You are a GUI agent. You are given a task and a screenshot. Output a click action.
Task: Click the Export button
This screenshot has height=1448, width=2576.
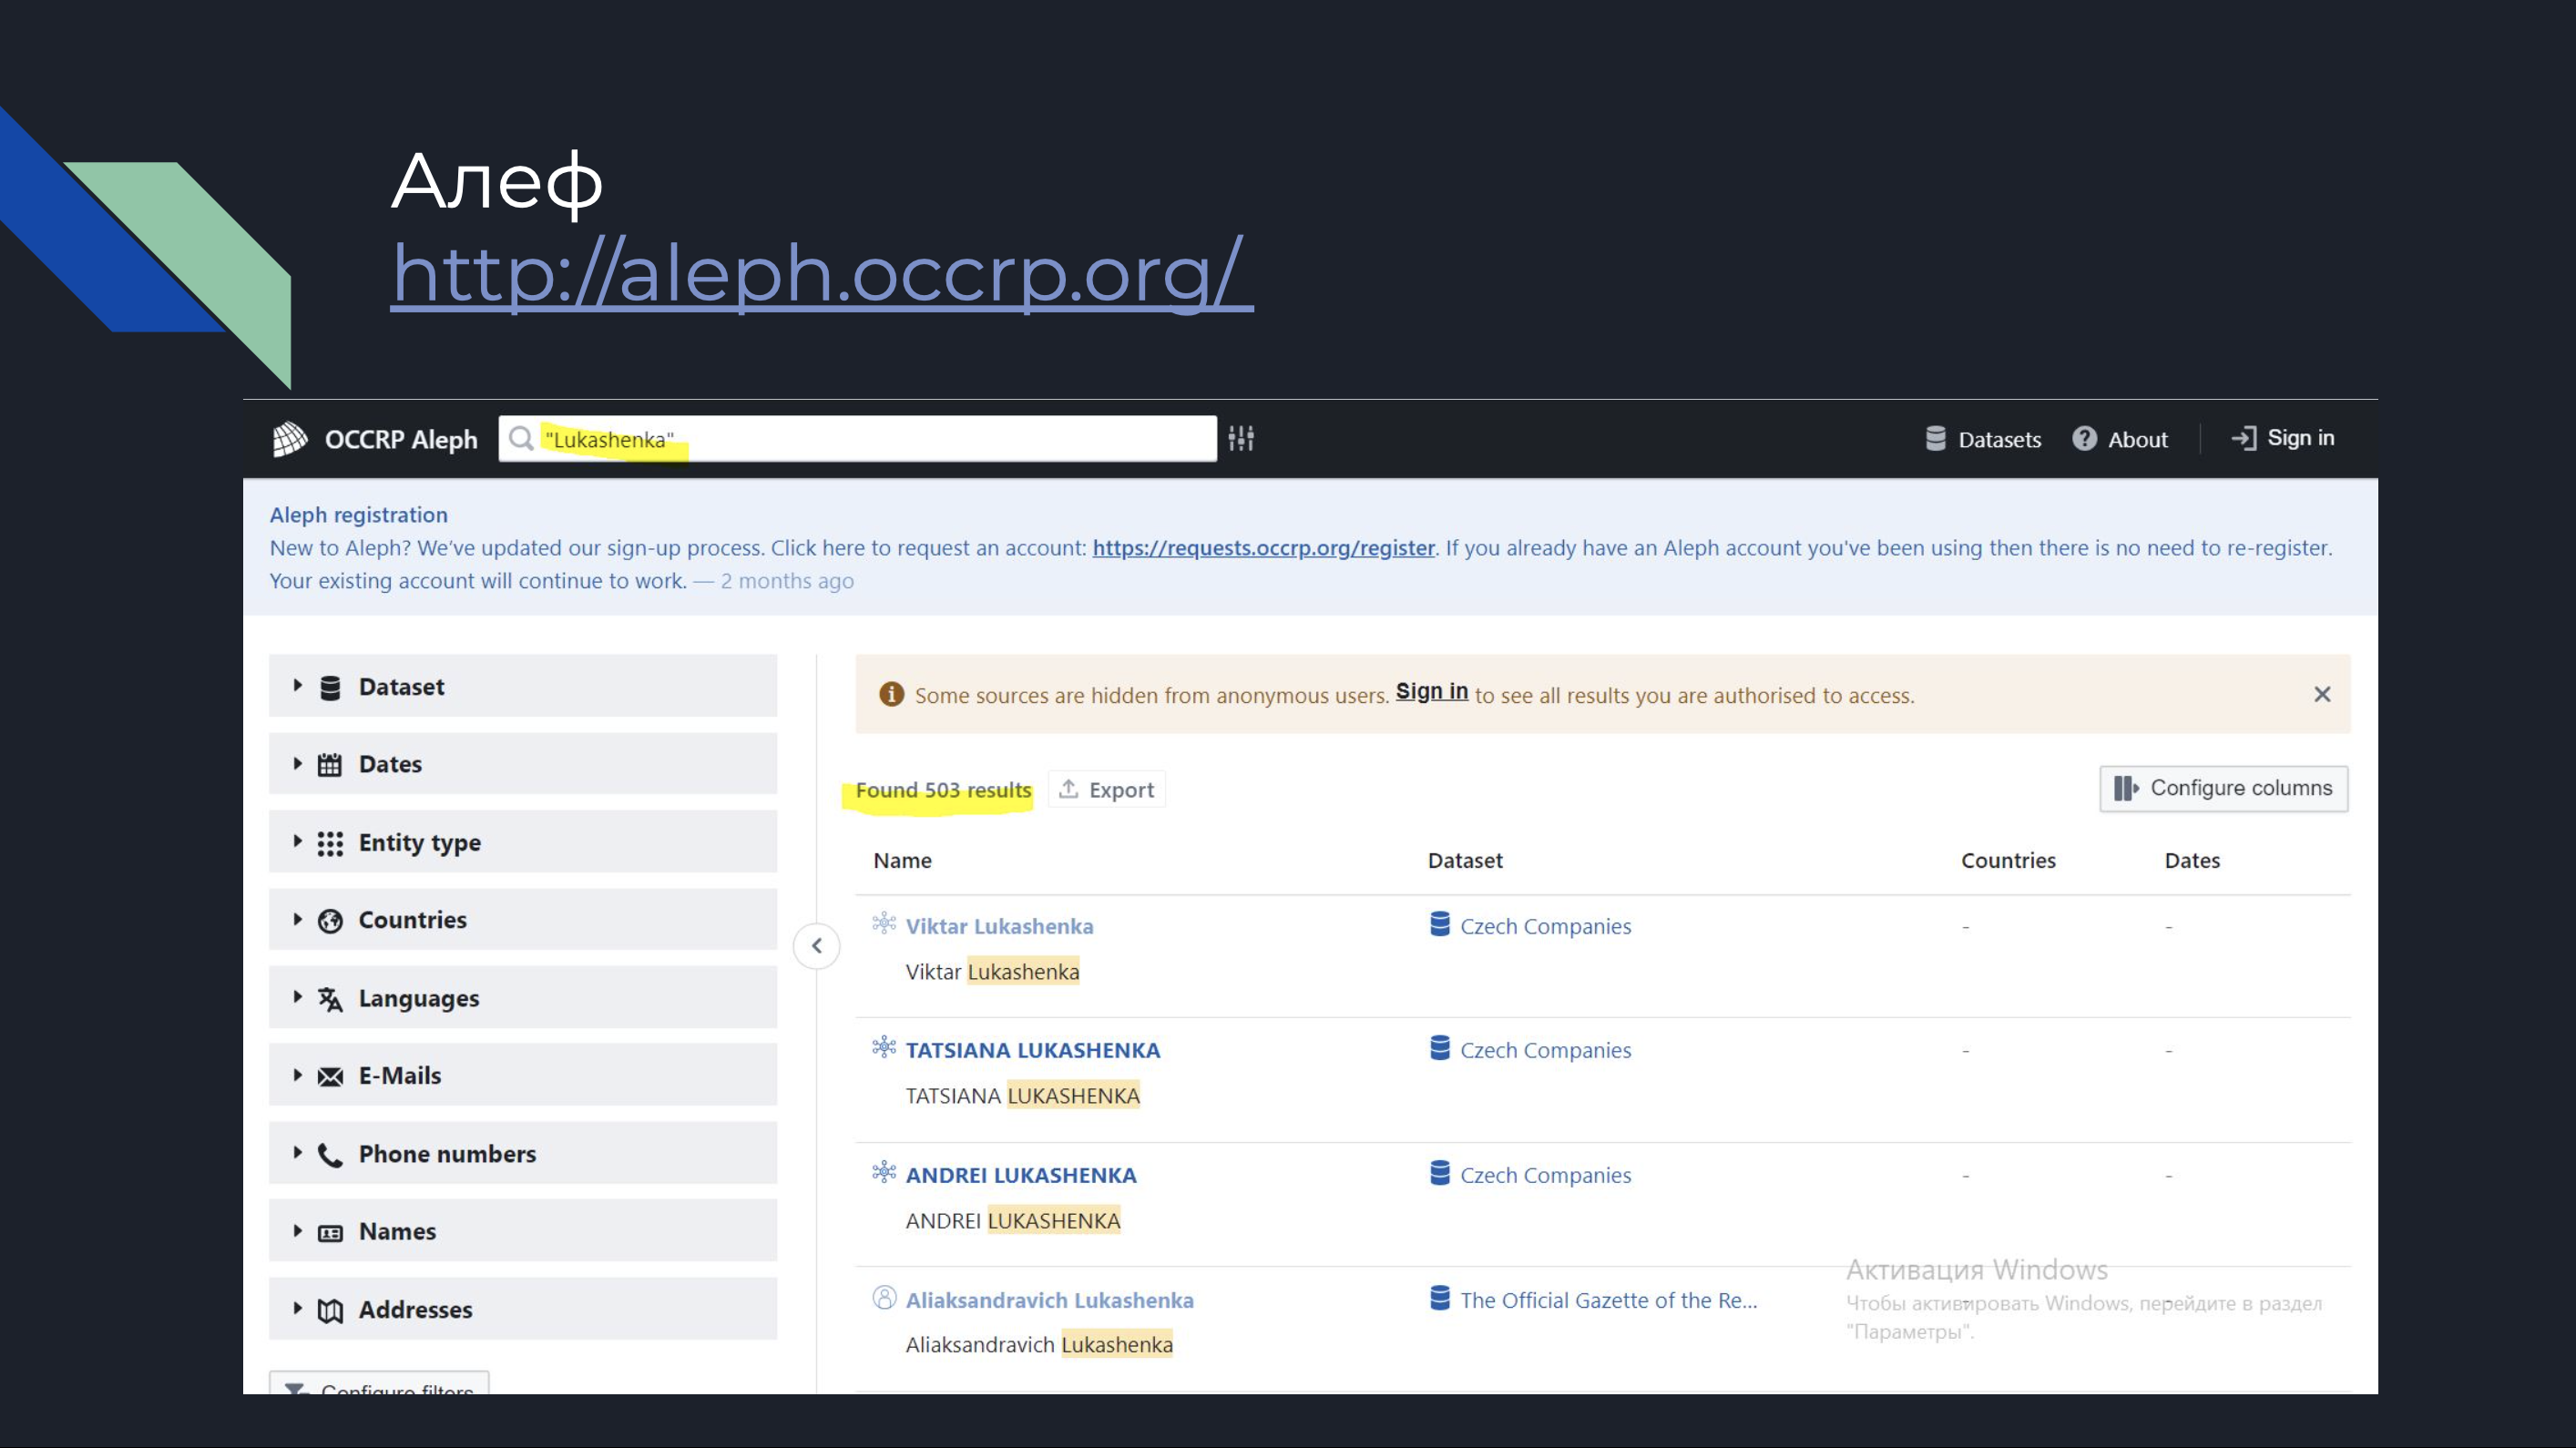(1106, 790)
